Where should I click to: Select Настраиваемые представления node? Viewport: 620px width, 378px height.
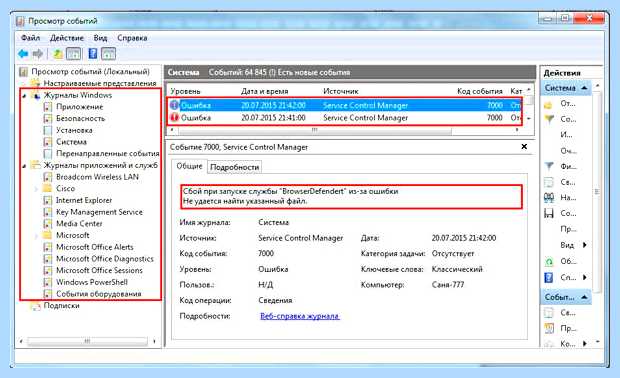[100, 83]
